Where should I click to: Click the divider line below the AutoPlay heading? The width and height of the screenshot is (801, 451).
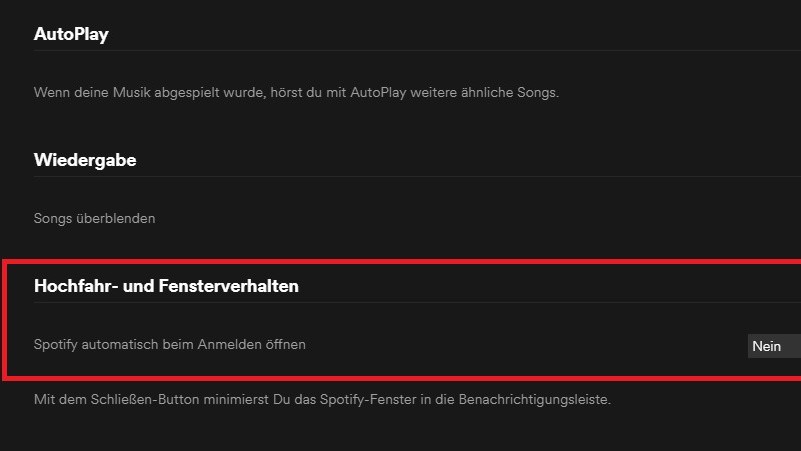click(400, 50)
